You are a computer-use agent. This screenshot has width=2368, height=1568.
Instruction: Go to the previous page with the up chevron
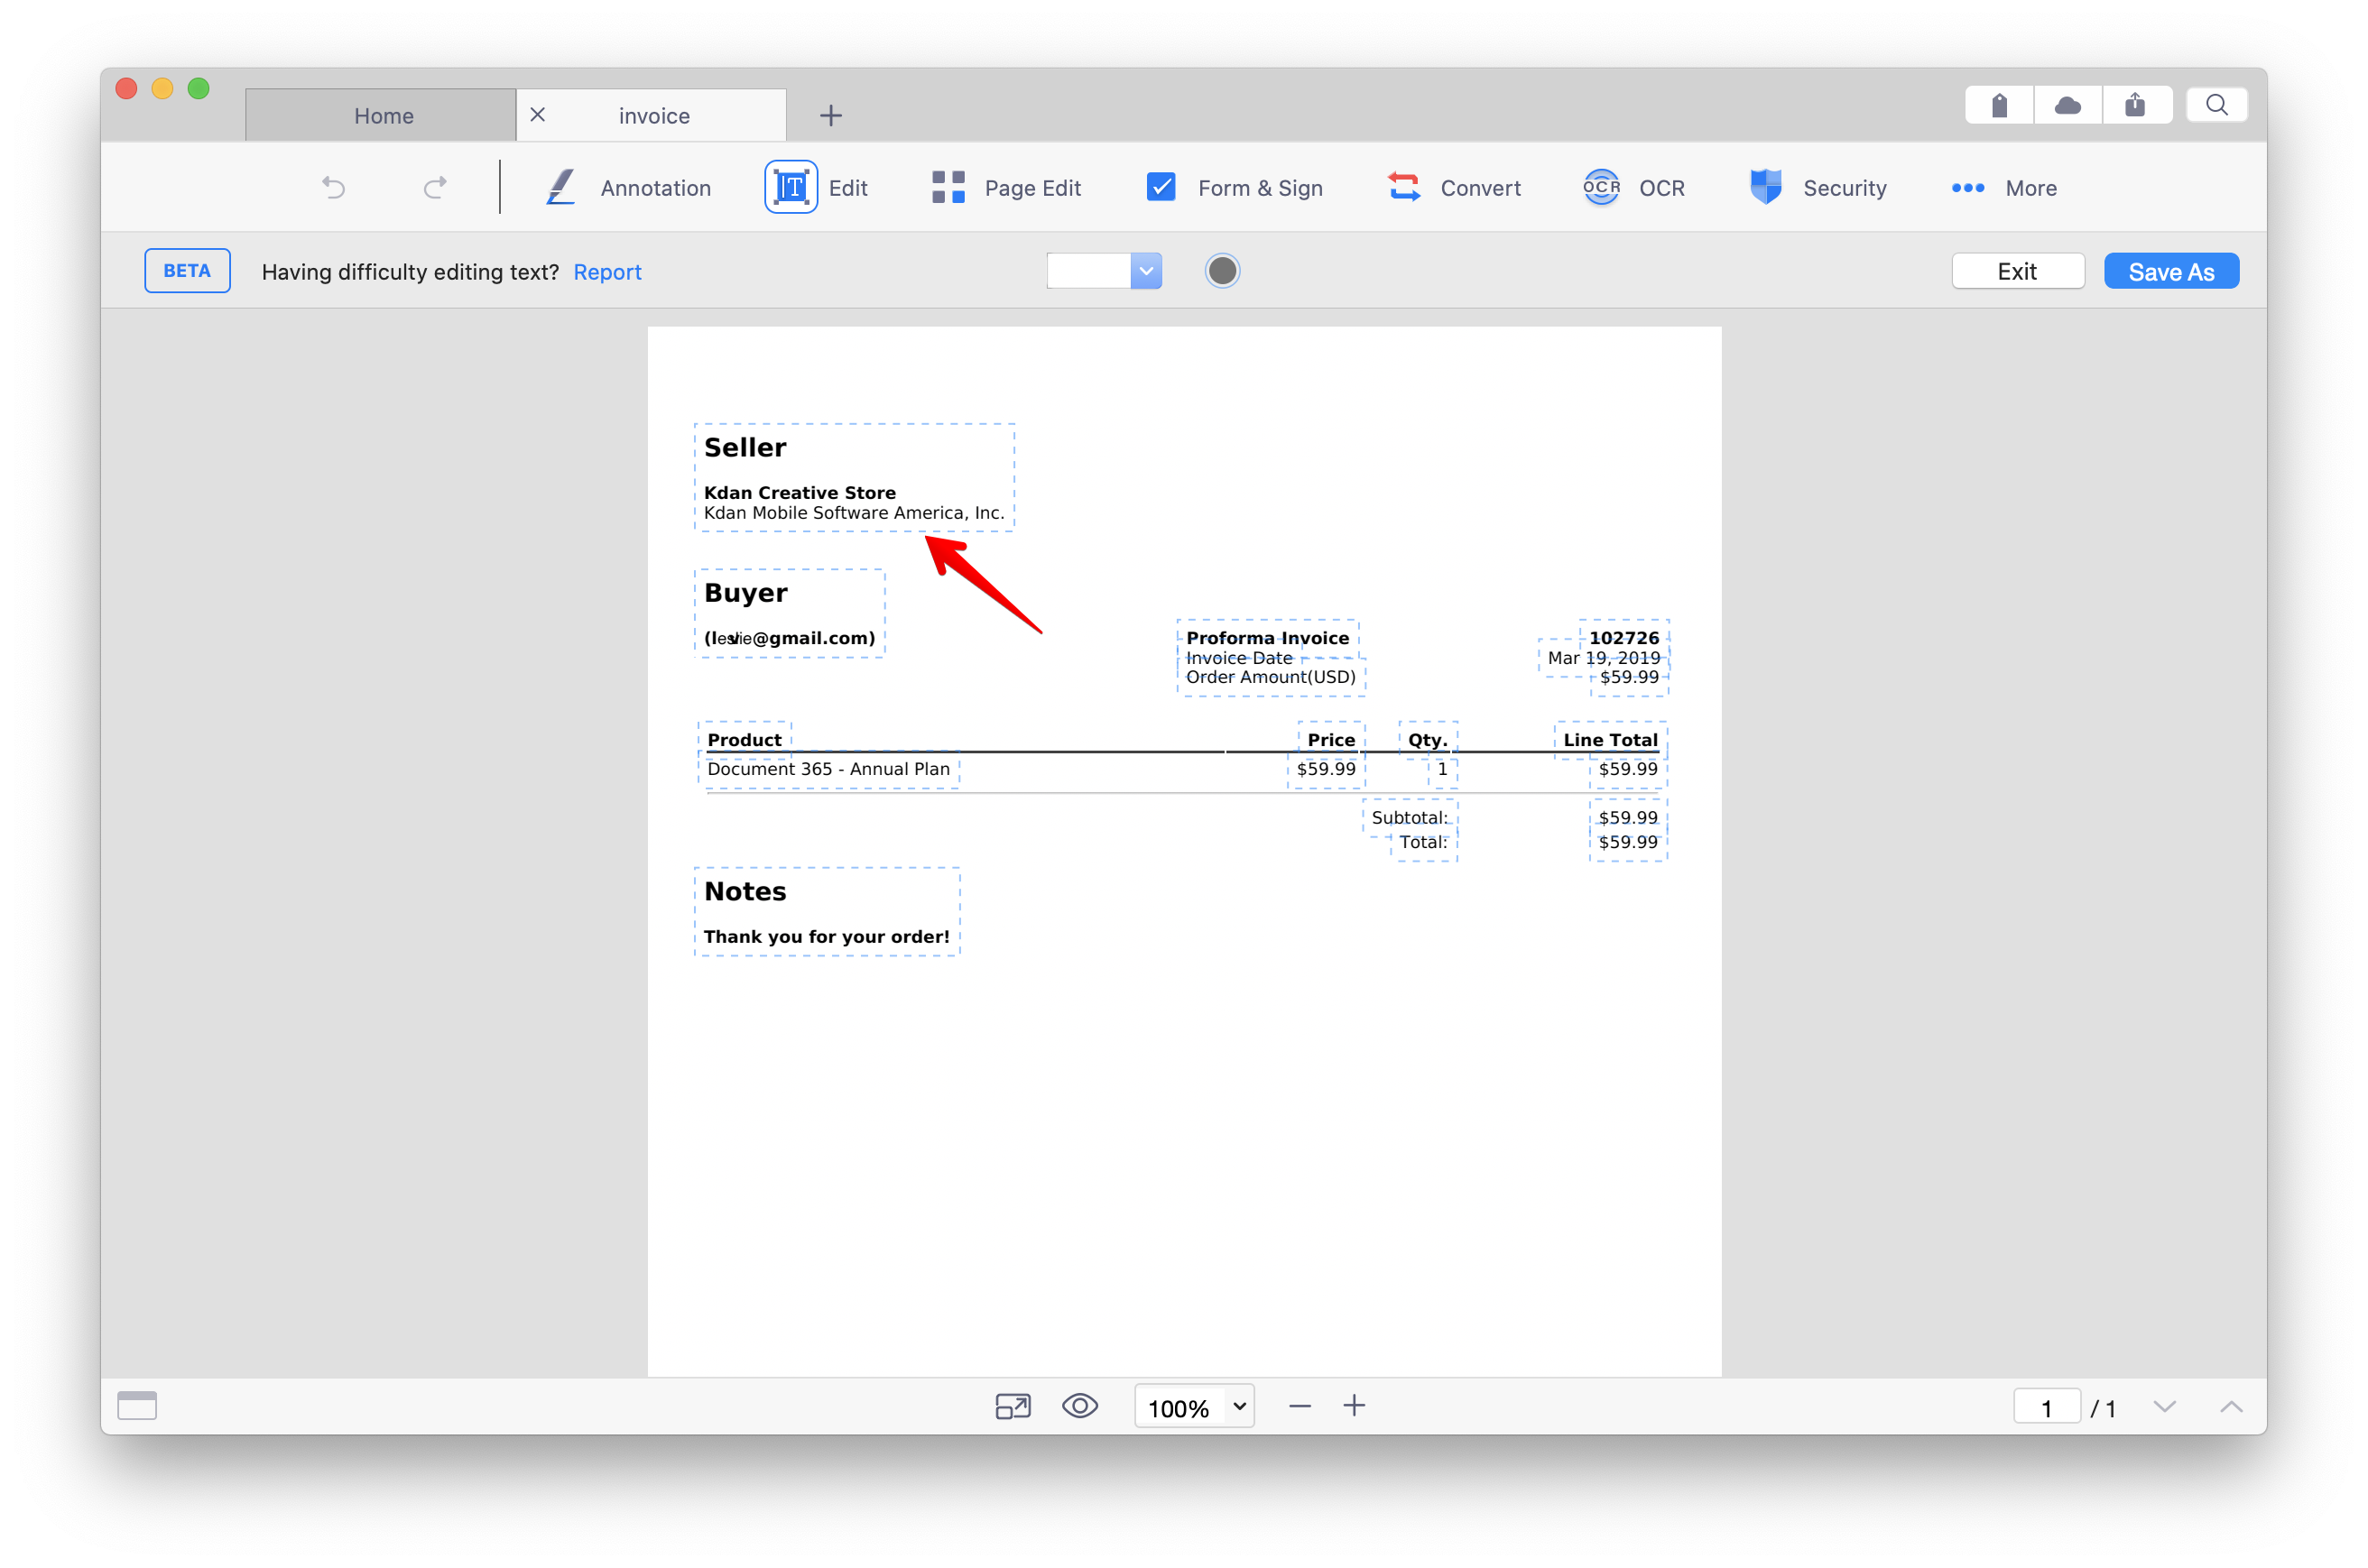(2231, 1406)
